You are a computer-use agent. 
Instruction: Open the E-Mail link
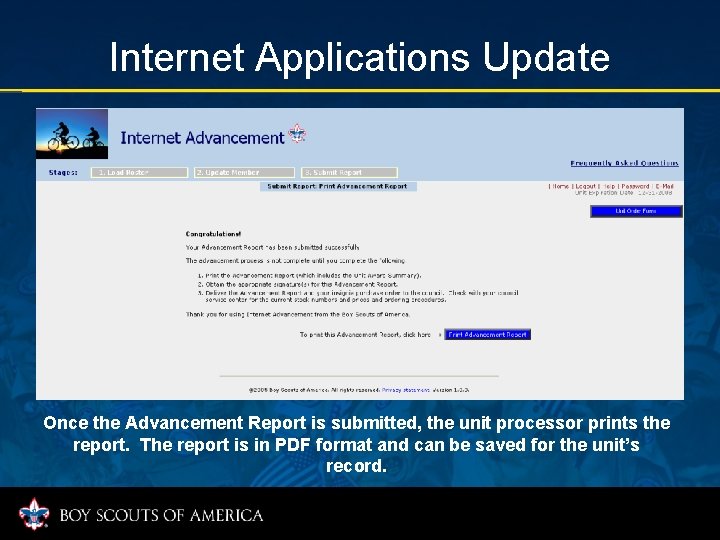tap(664, 186)
